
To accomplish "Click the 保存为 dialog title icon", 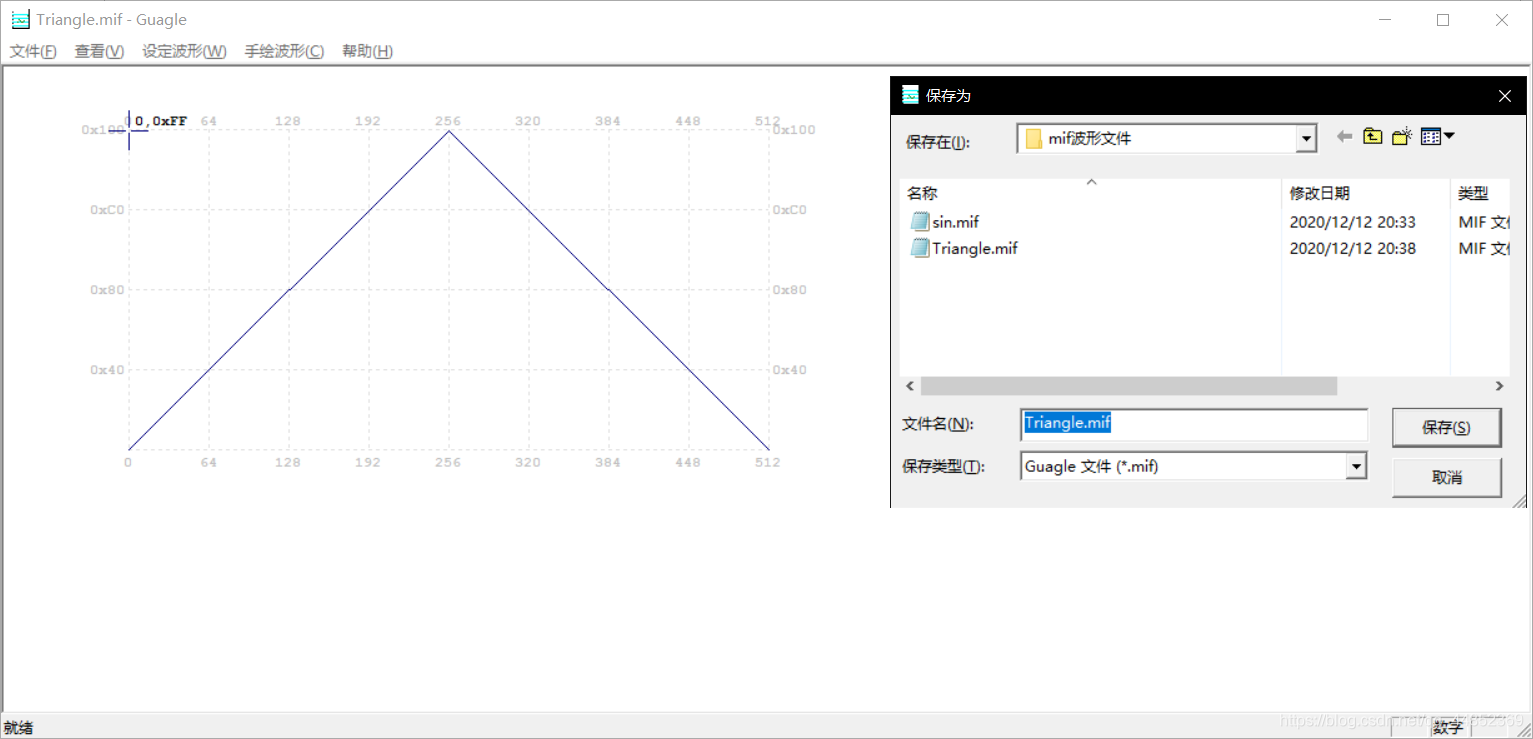I will pos(910,95).
